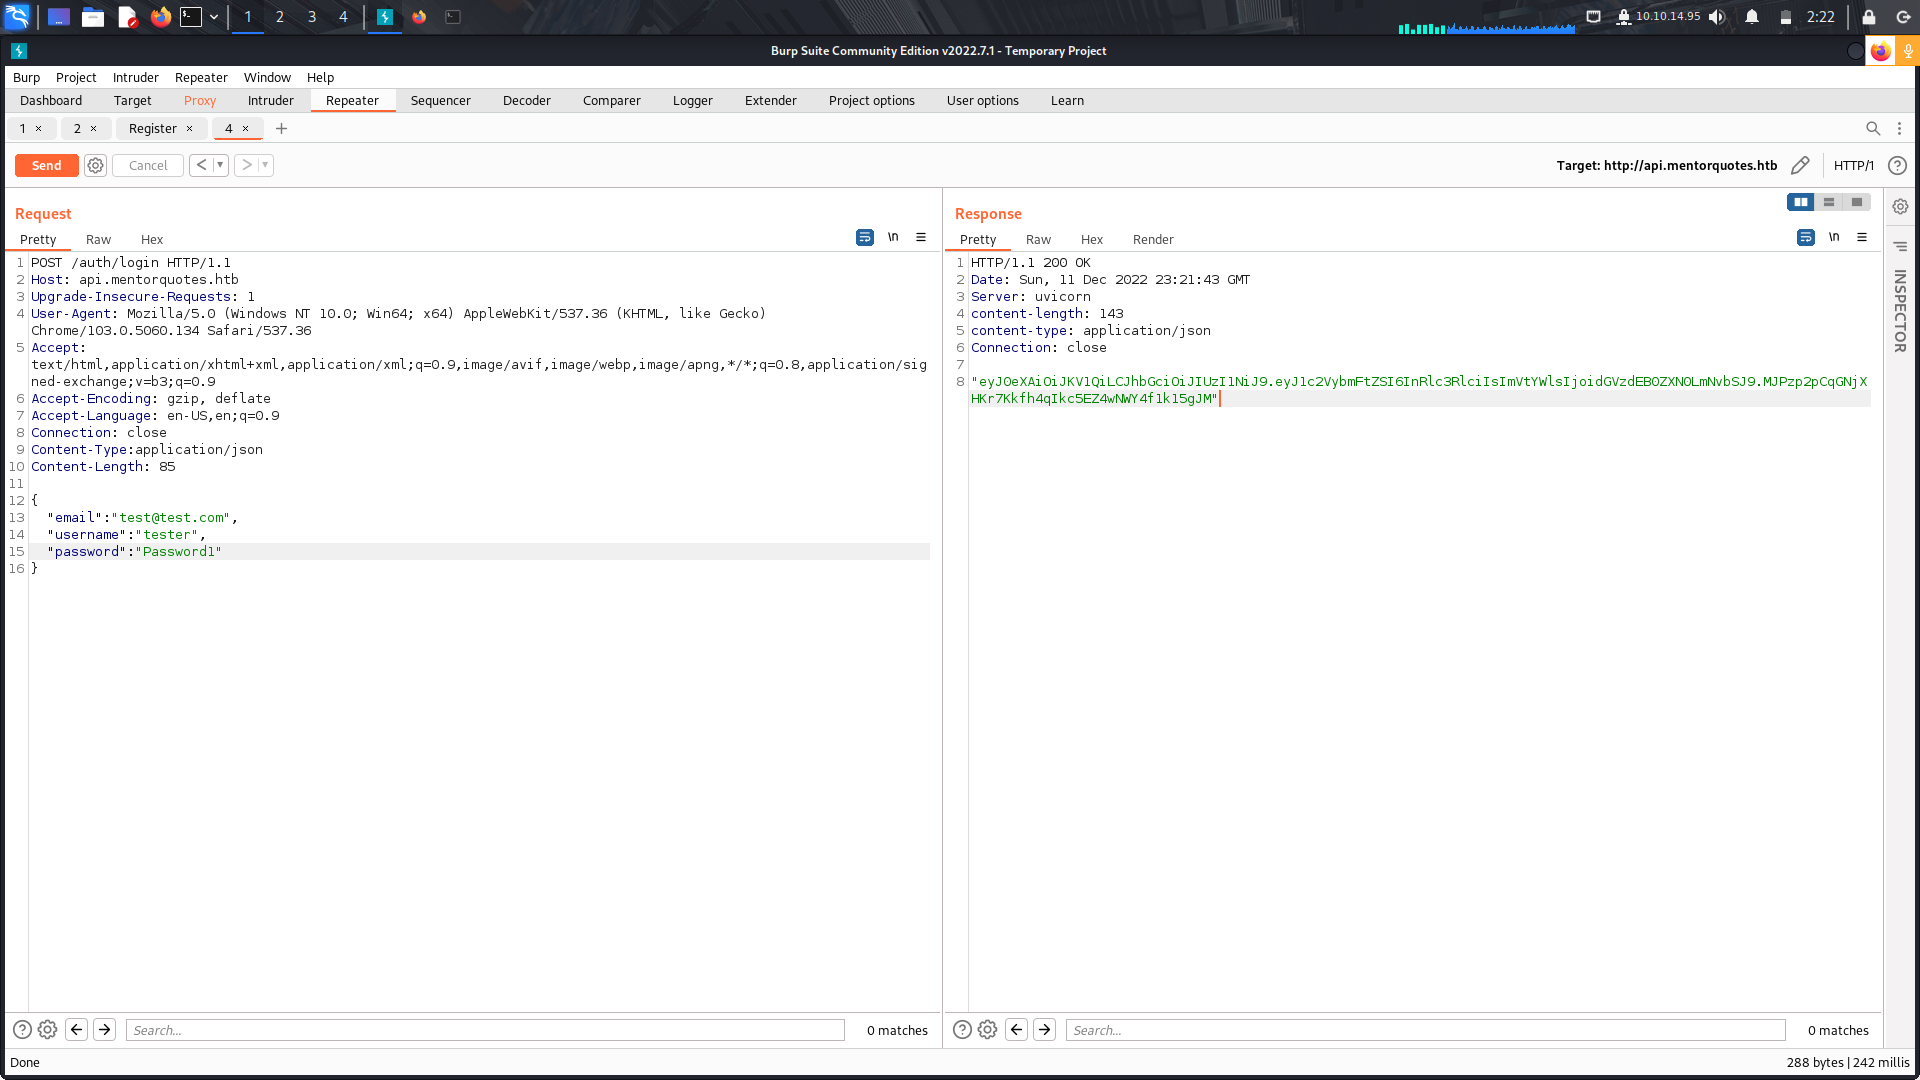Image resolution: width=1920 pixels, height=1080 pixels.
Task: Show \n non-printing characters in the Request panel
Action: coord(893,237)
